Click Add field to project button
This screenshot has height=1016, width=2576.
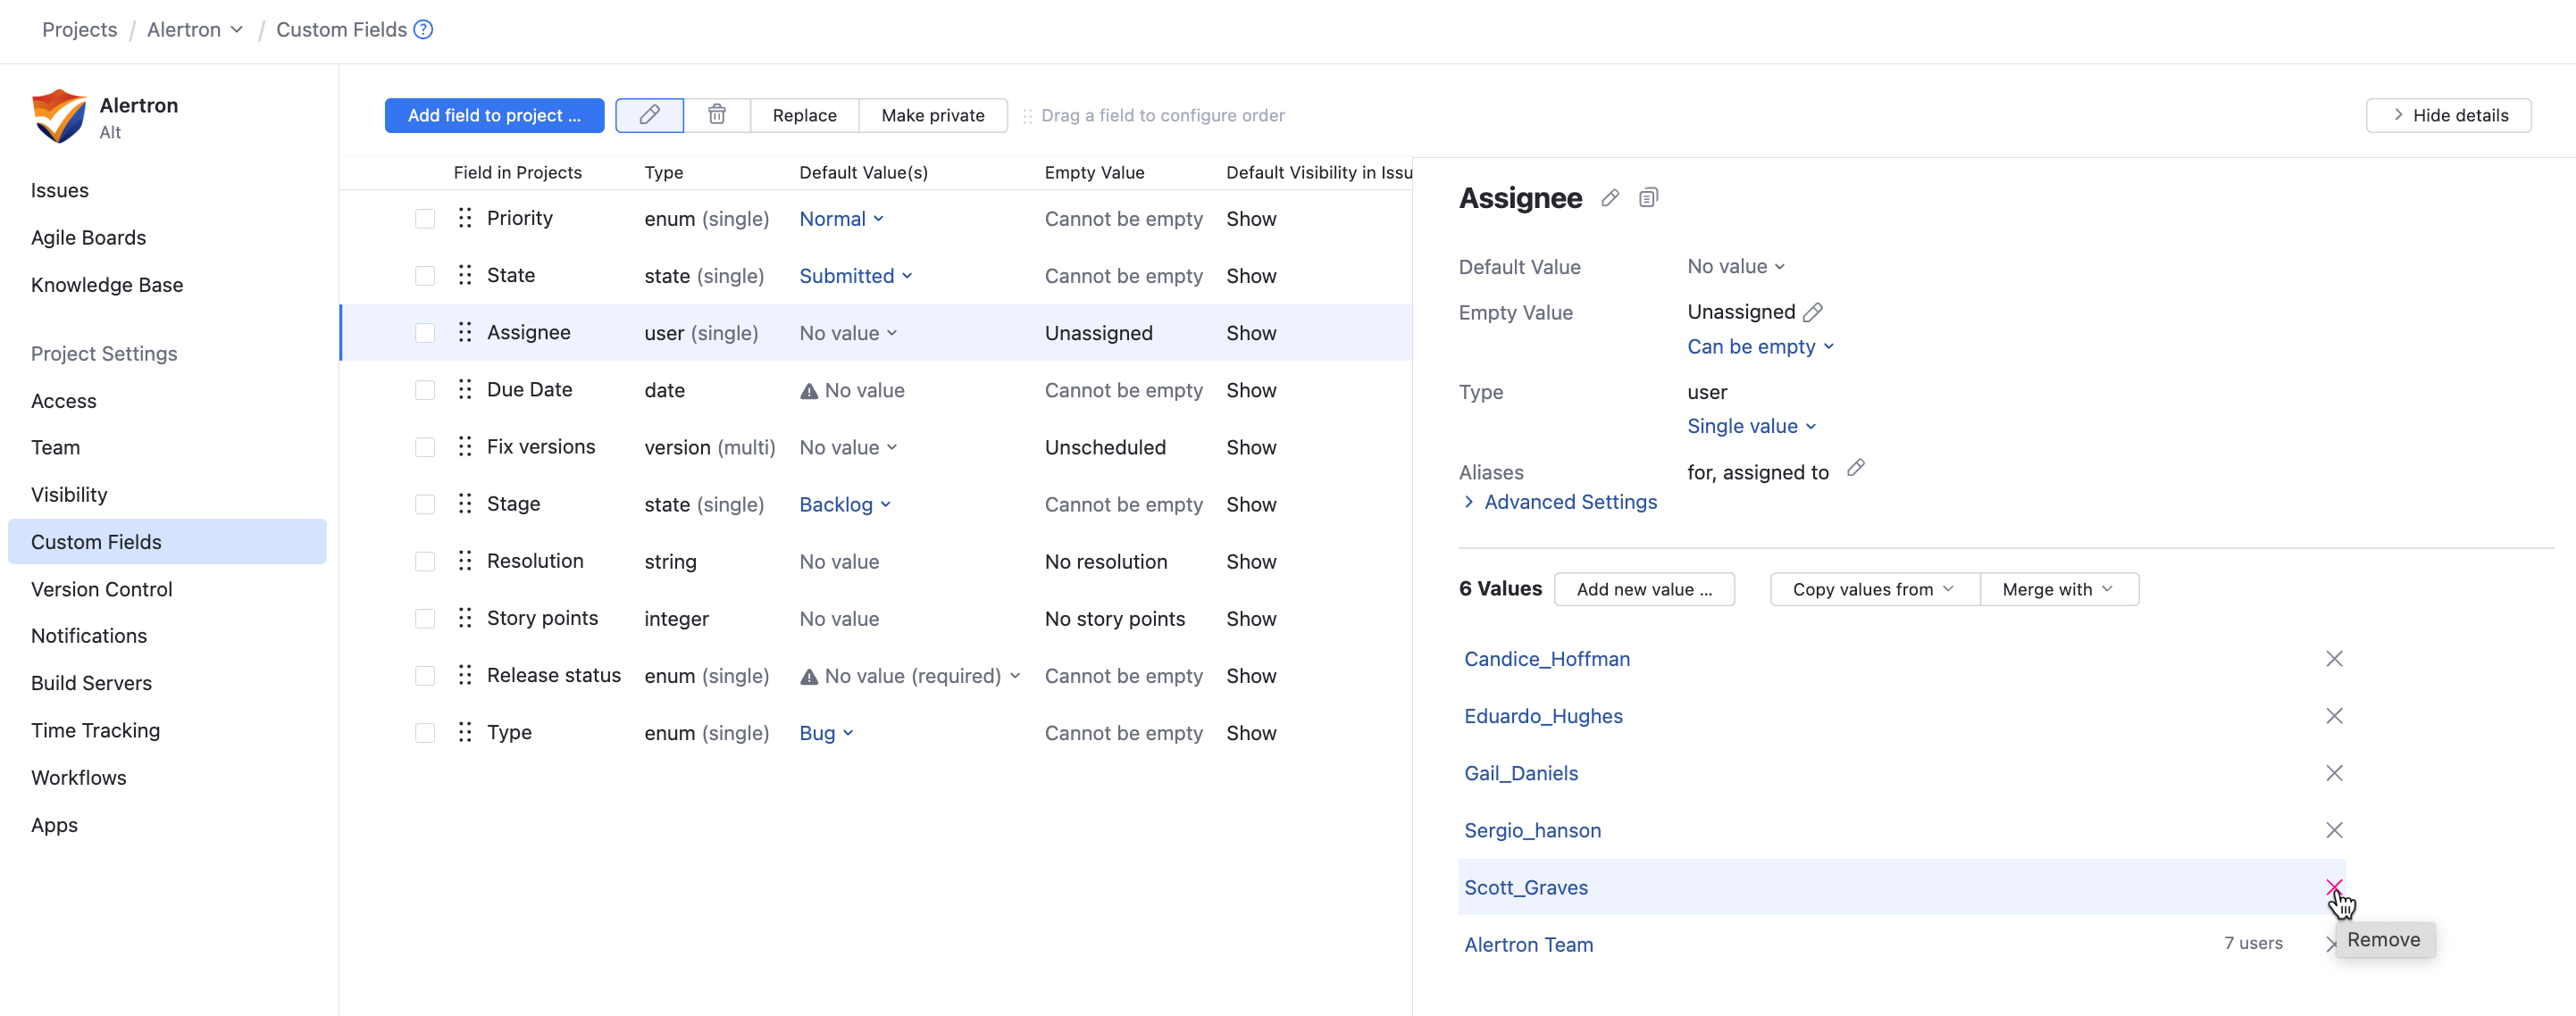[x=493, y=115]
